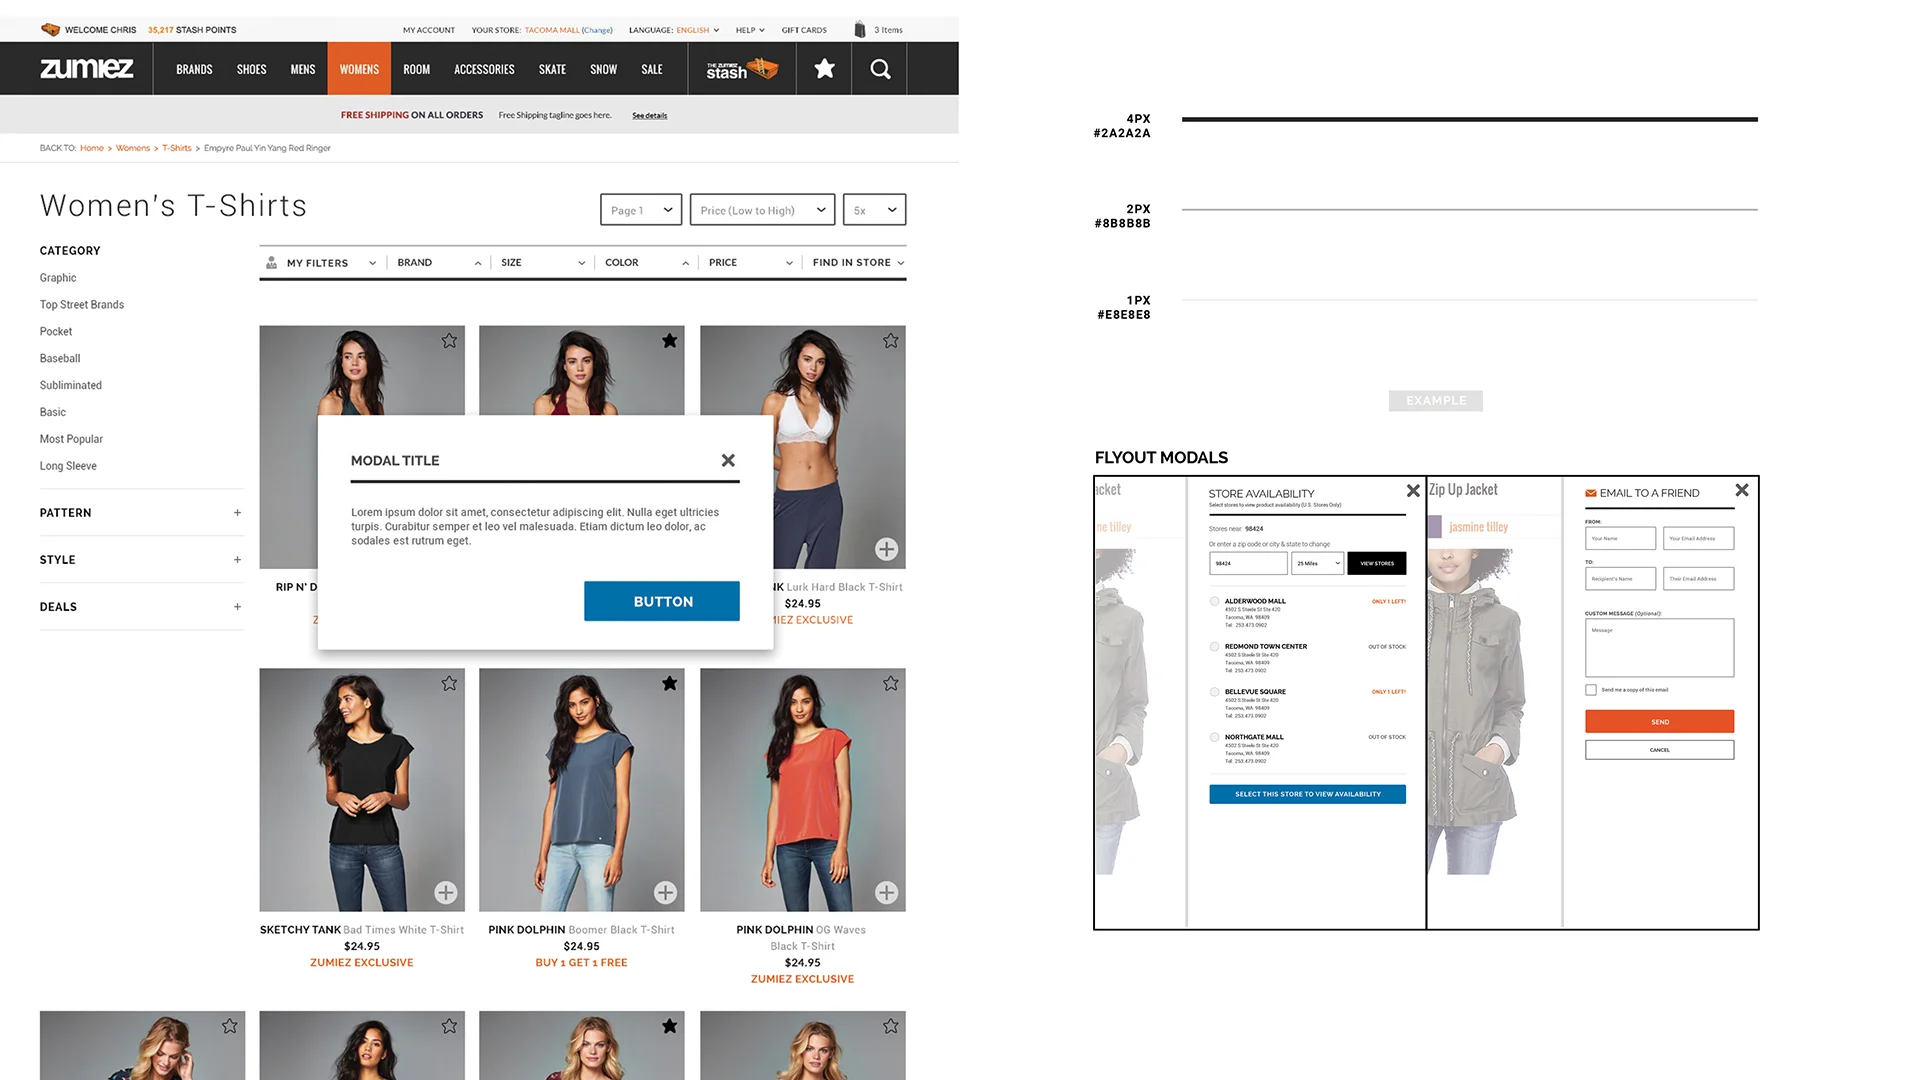Click the favorites star icon in navbar
The width and height of the screenshot is (1920, 1080).
824,69
